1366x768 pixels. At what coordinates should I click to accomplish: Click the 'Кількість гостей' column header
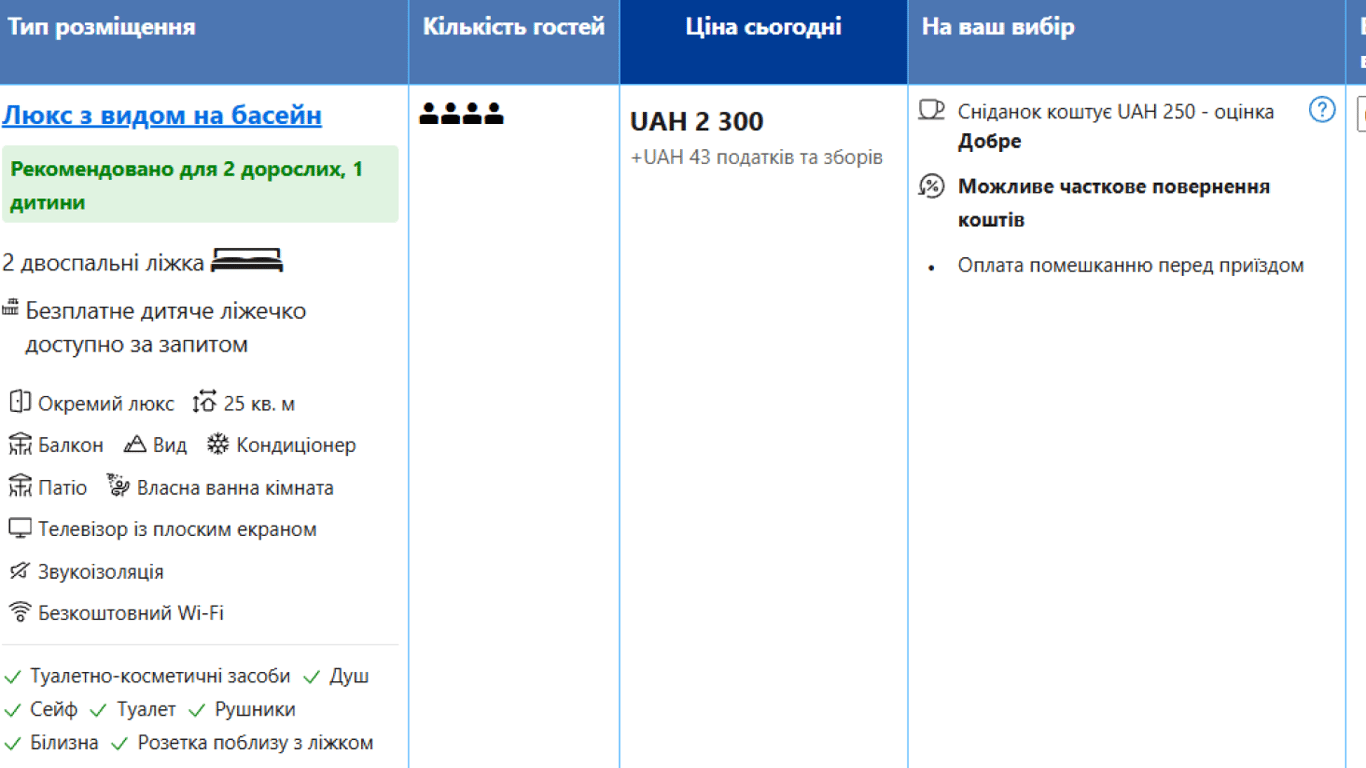tap(513, 27)
